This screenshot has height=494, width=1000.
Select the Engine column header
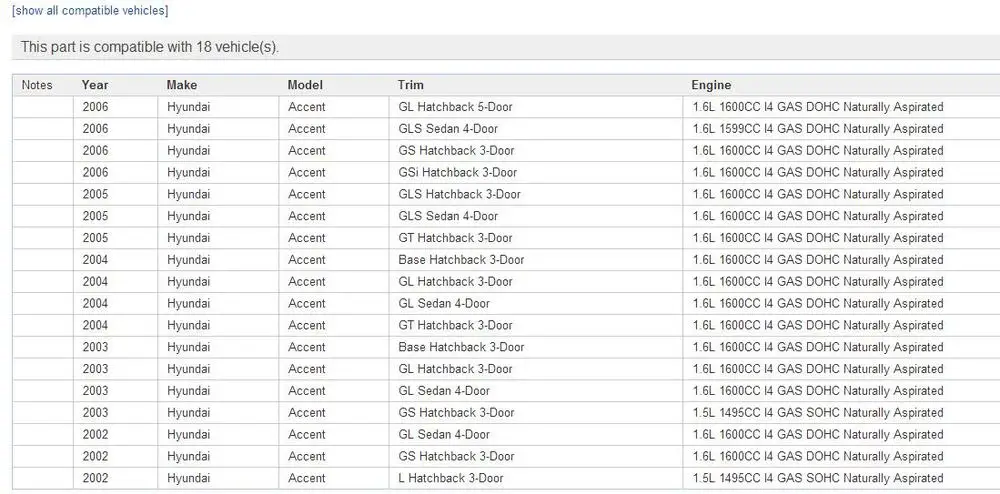(711, 85)
